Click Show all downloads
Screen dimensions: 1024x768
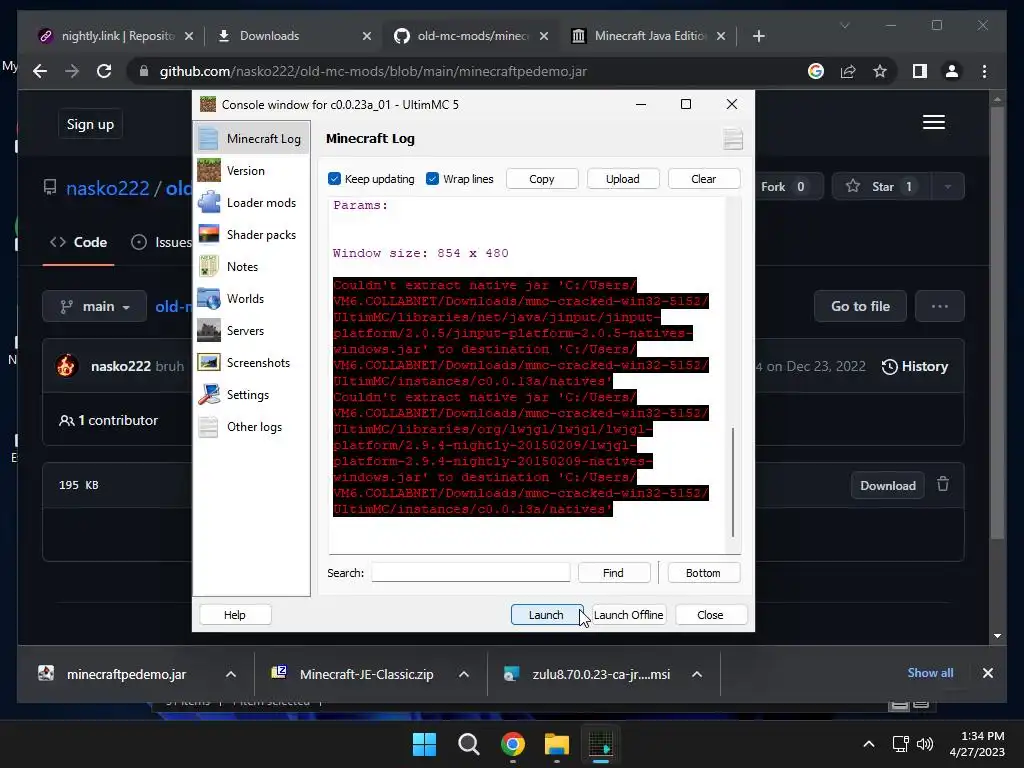click(x=930, y=673)
